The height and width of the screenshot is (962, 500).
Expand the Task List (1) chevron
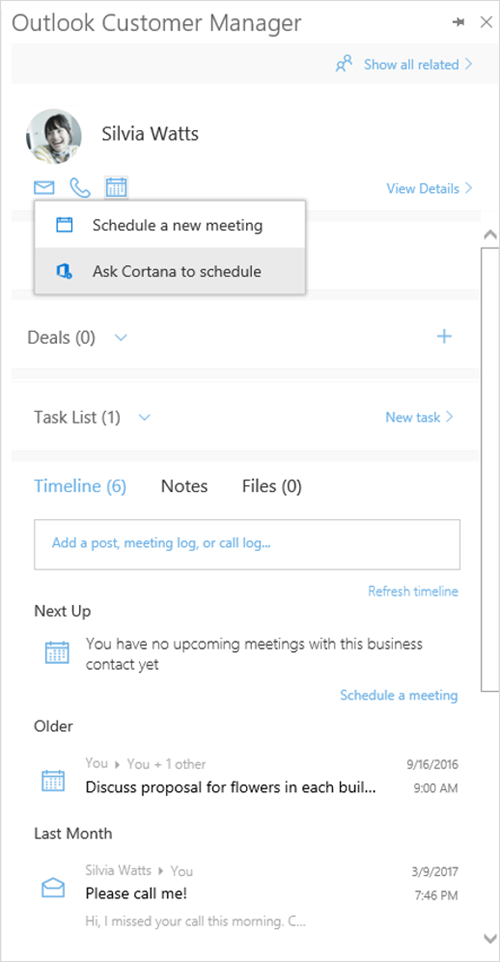145,418
